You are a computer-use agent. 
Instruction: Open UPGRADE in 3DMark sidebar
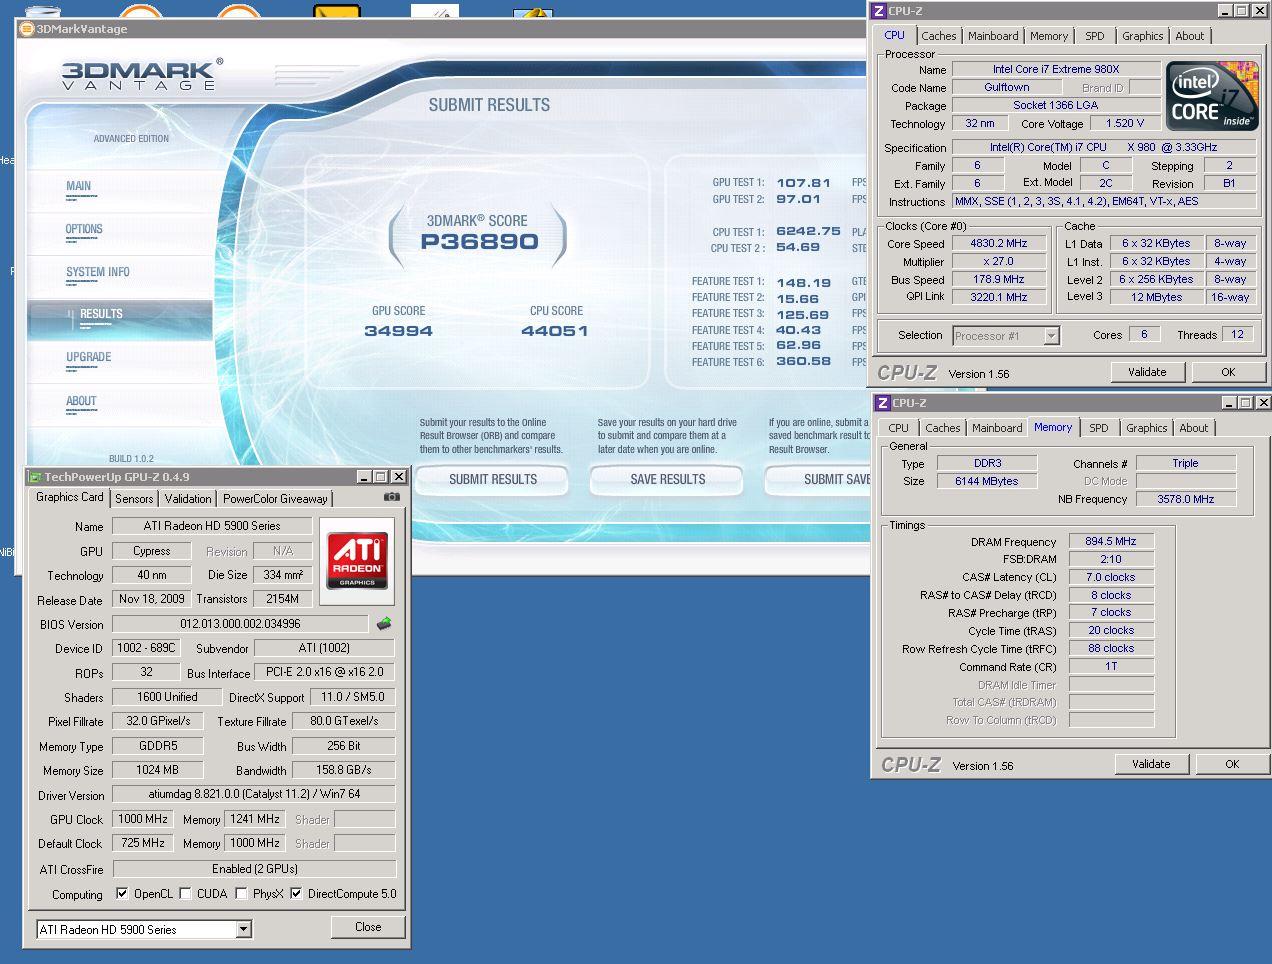point(88,358)
